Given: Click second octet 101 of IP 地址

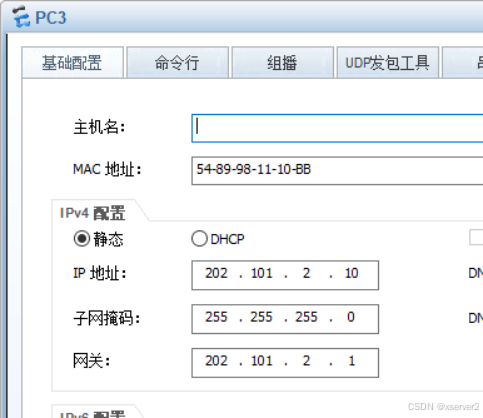Looking at the screenshot, I should [262, 274].
